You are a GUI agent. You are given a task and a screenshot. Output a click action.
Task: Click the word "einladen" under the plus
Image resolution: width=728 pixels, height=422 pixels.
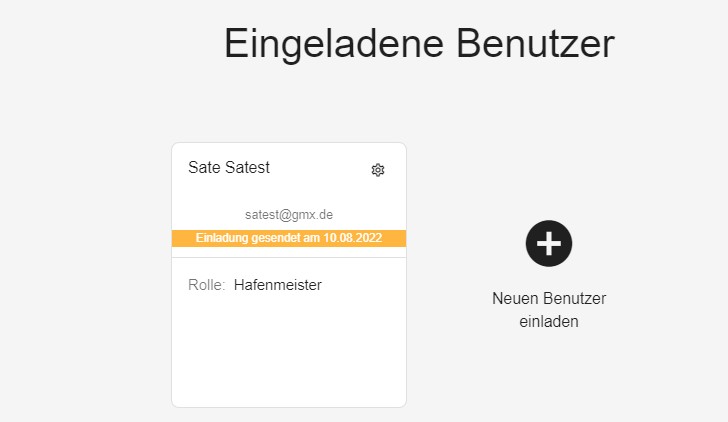click(549, 321)
